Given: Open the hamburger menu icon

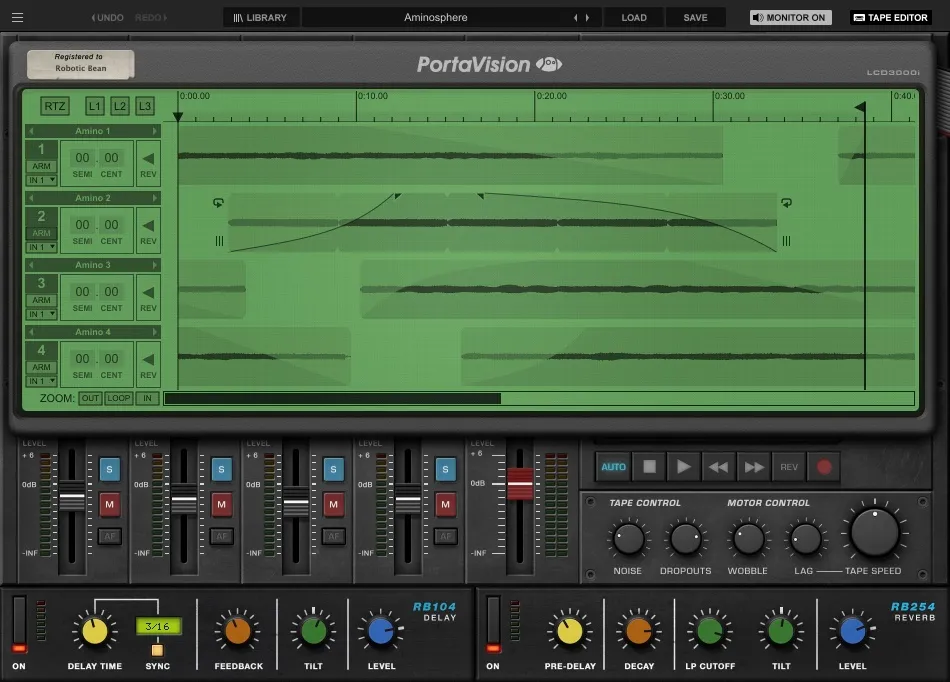Looking at the screenshot, I should coord(18,18).
